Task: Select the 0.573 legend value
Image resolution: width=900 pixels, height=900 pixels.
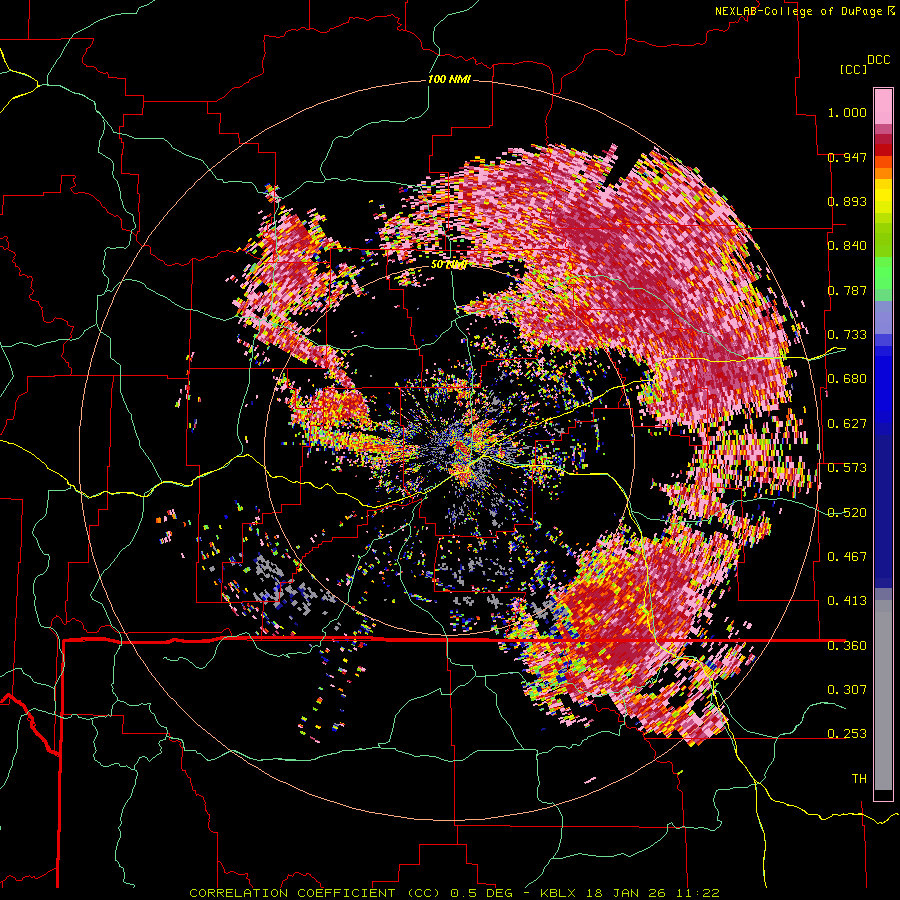Action: tap(847, 468)
